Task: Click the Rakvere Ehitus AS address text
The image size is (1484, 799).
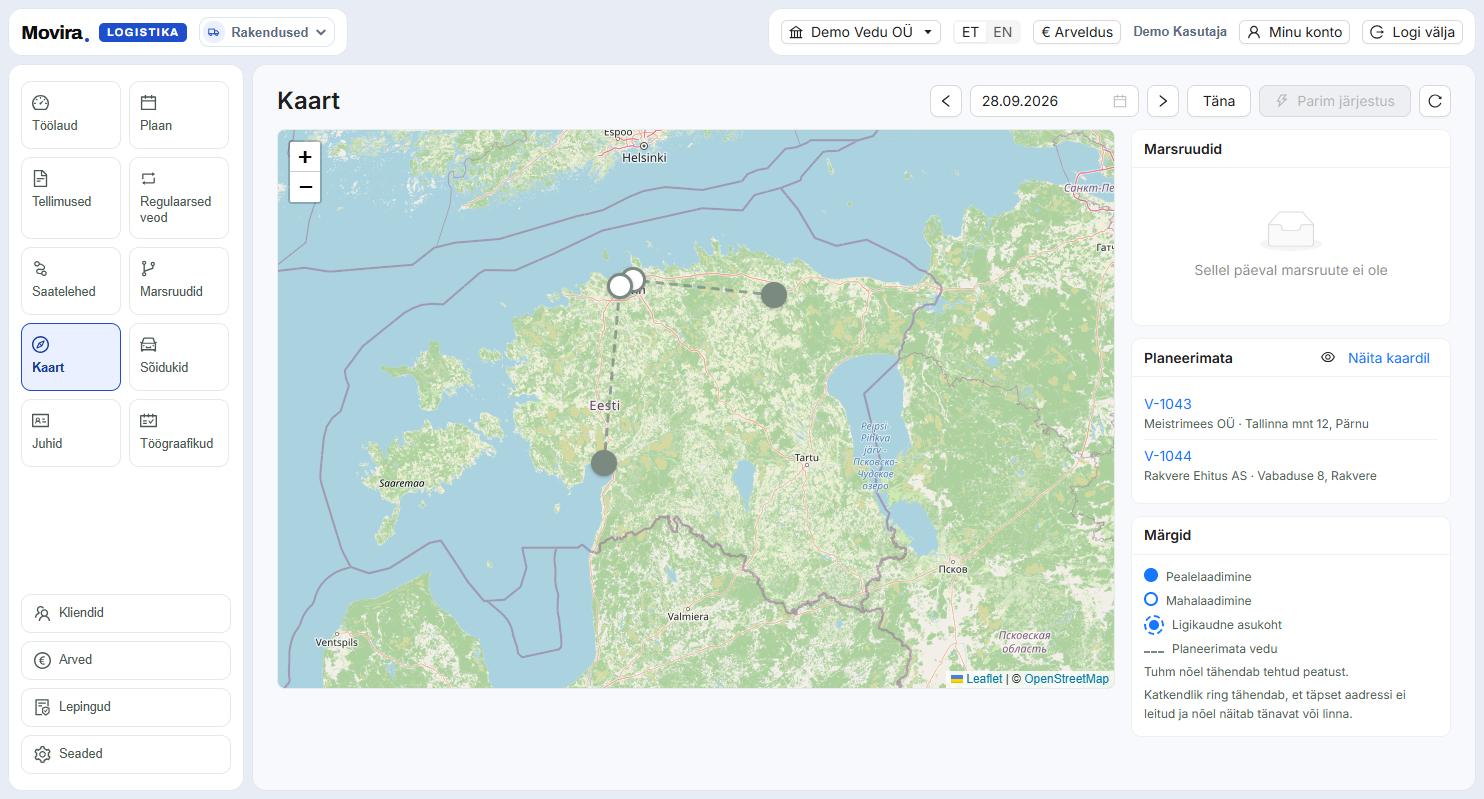Action: pos(1260,476)
